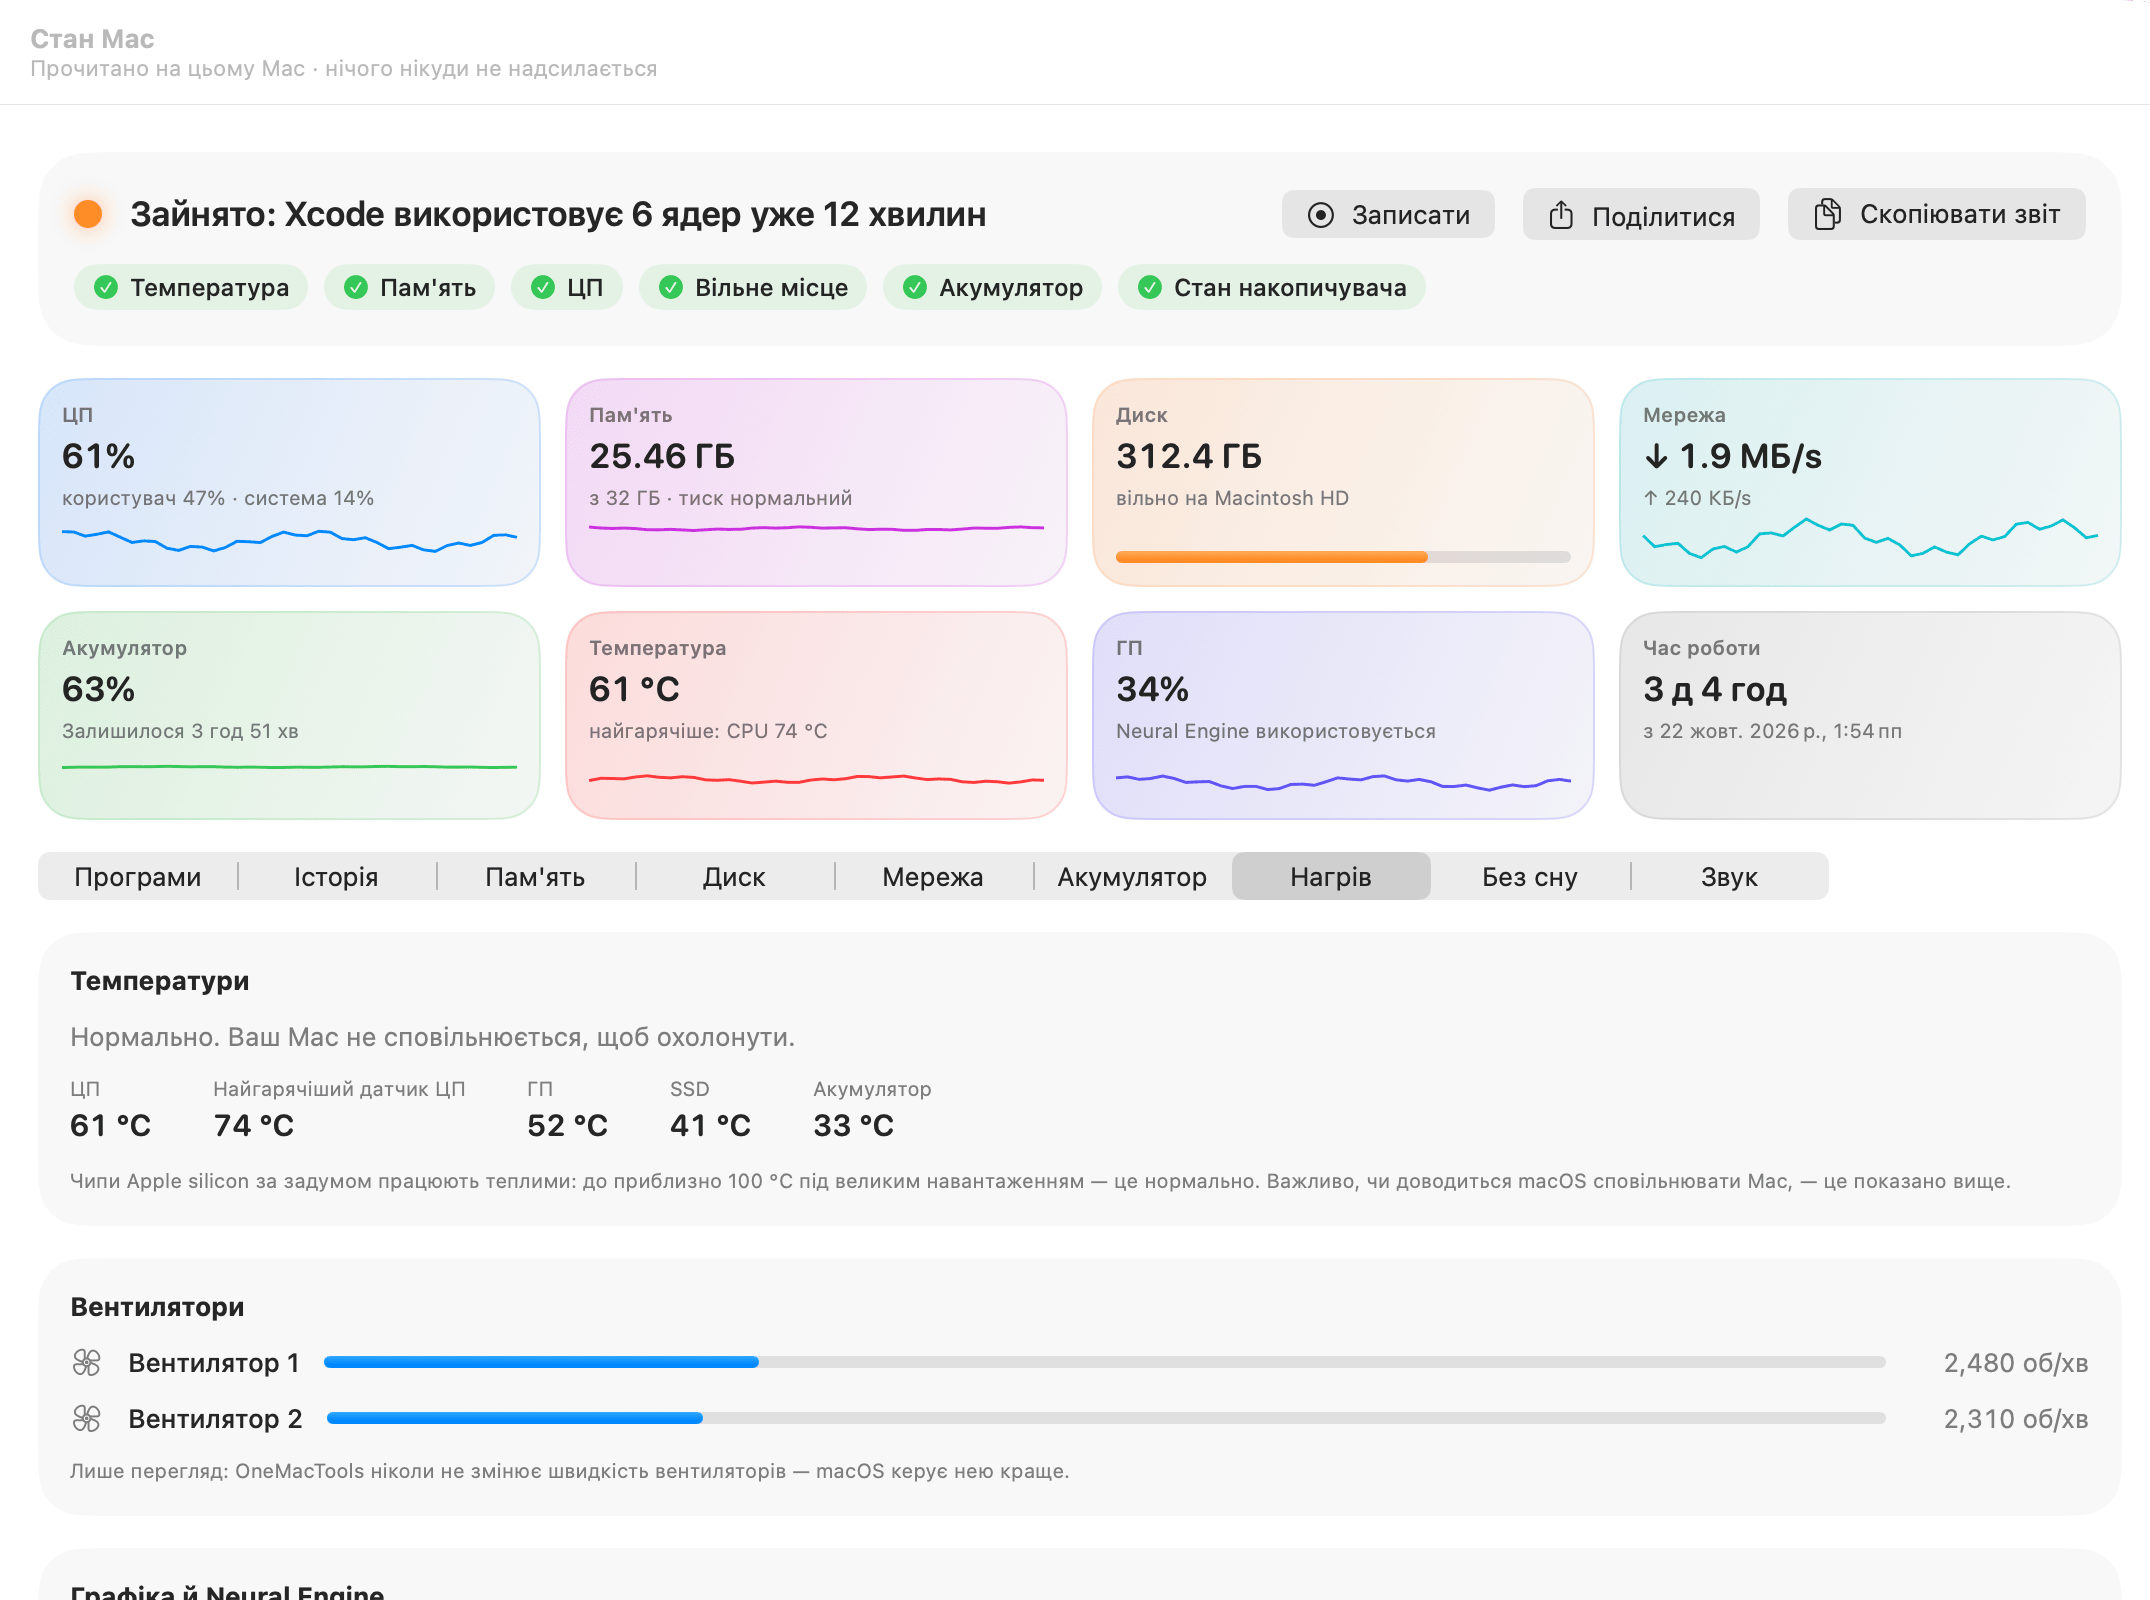The width and height of the screenshot is (2150, 1600).
Task: Open the Акумулятор 63% card
Action: (x=289, y=715)
